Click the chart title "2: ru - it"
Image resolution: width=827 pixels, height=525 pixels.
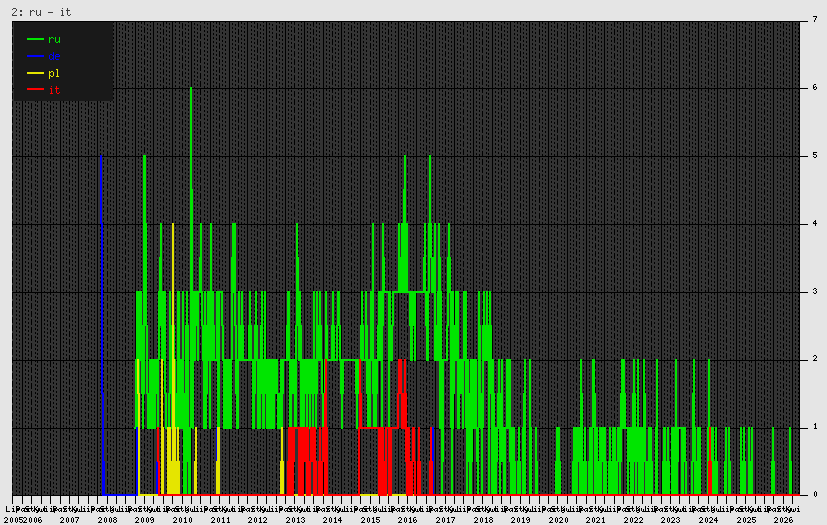coord(41,12)
